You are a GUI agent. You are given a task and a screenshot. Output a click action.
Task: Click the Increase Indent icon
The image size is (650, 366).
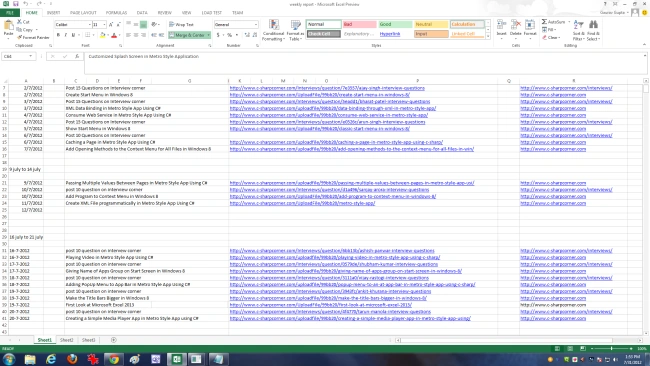click(161, 35)
